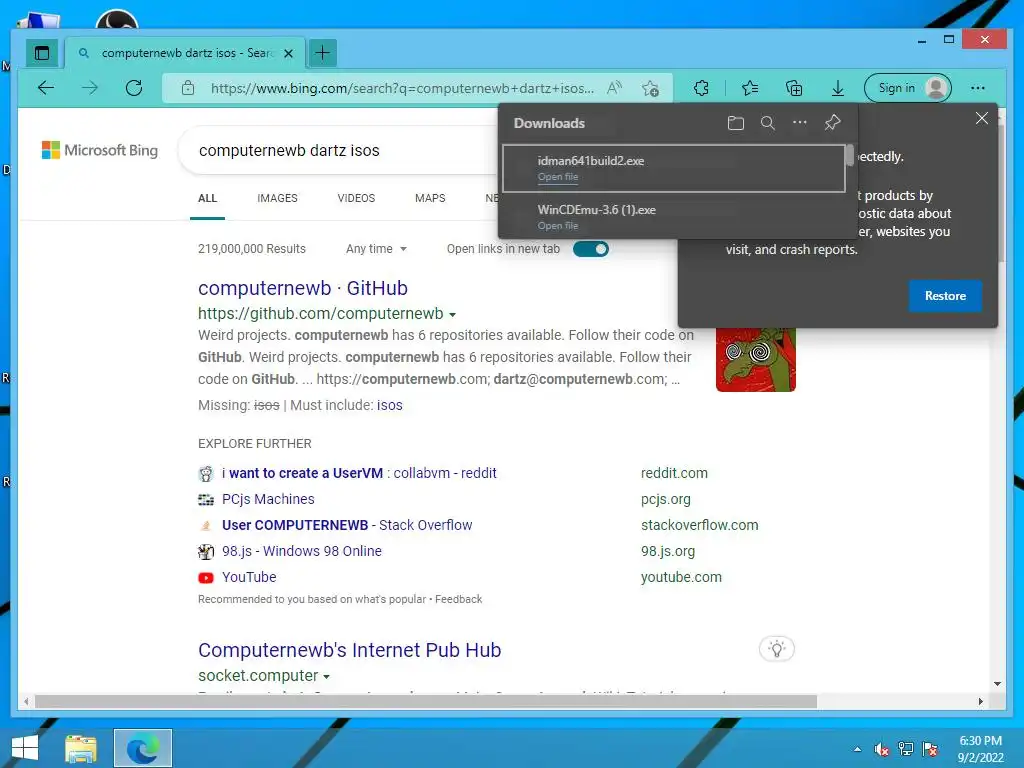Sign in to Edge profile
This screenshot has width=1024, height=768.
tap(908, 88)
